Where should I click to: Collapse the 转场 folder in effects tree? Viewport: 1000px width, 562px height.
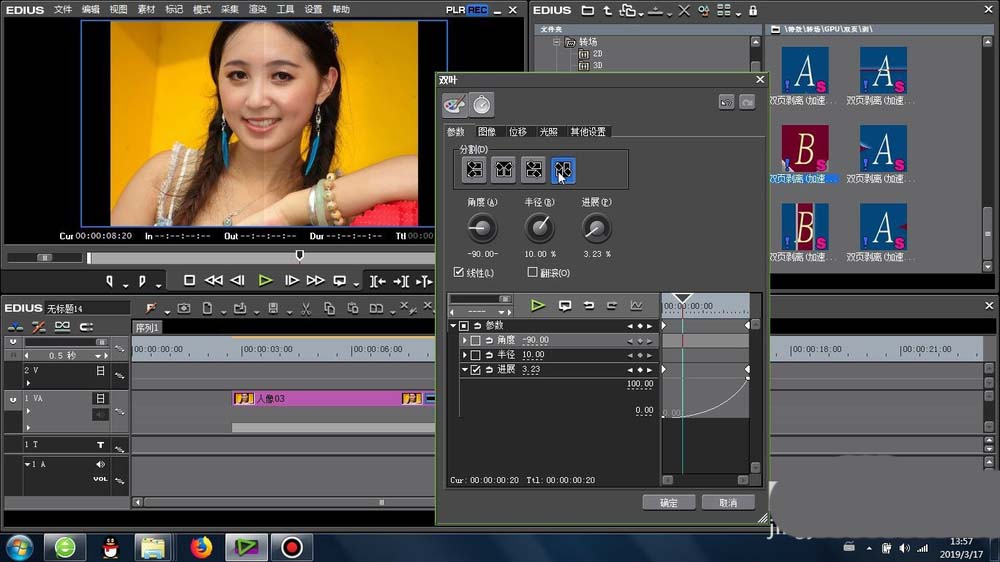tap(556, 42)
